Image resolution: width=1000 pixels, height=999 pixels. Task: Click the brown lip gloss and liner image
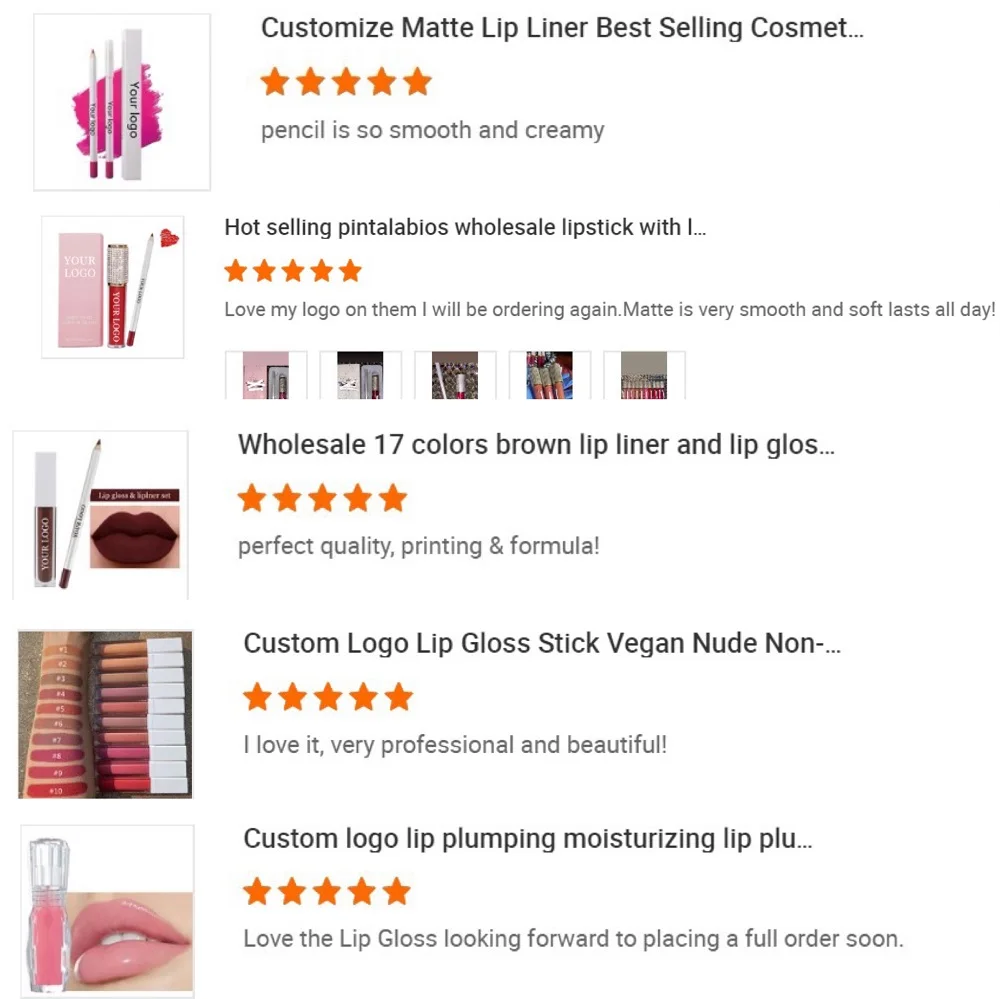100,514
